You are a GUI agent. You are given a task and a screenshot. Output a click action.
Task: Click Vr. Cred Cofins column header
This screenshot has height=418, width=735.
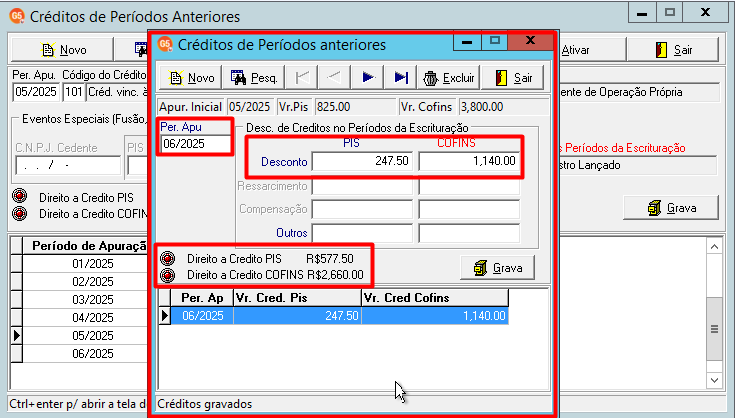click(435, 298)
